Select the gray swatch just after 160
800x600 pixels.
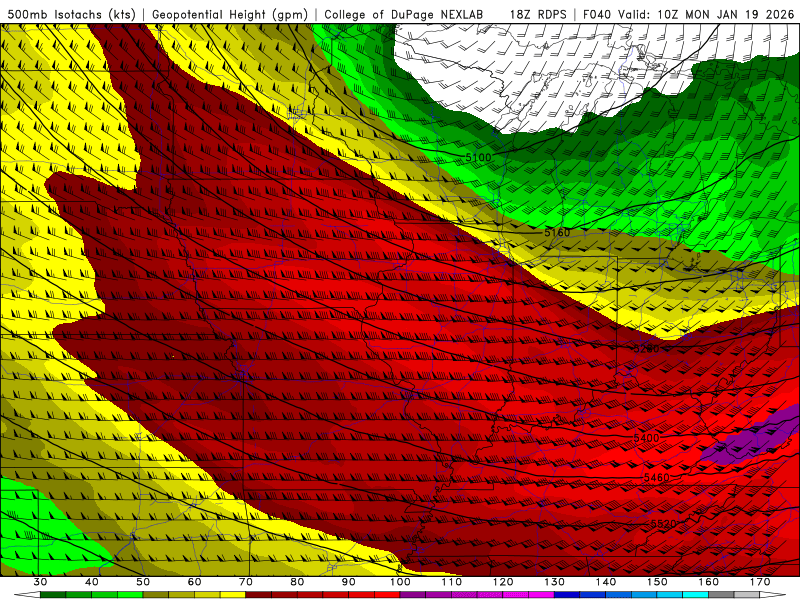click(x=721, y=595)
